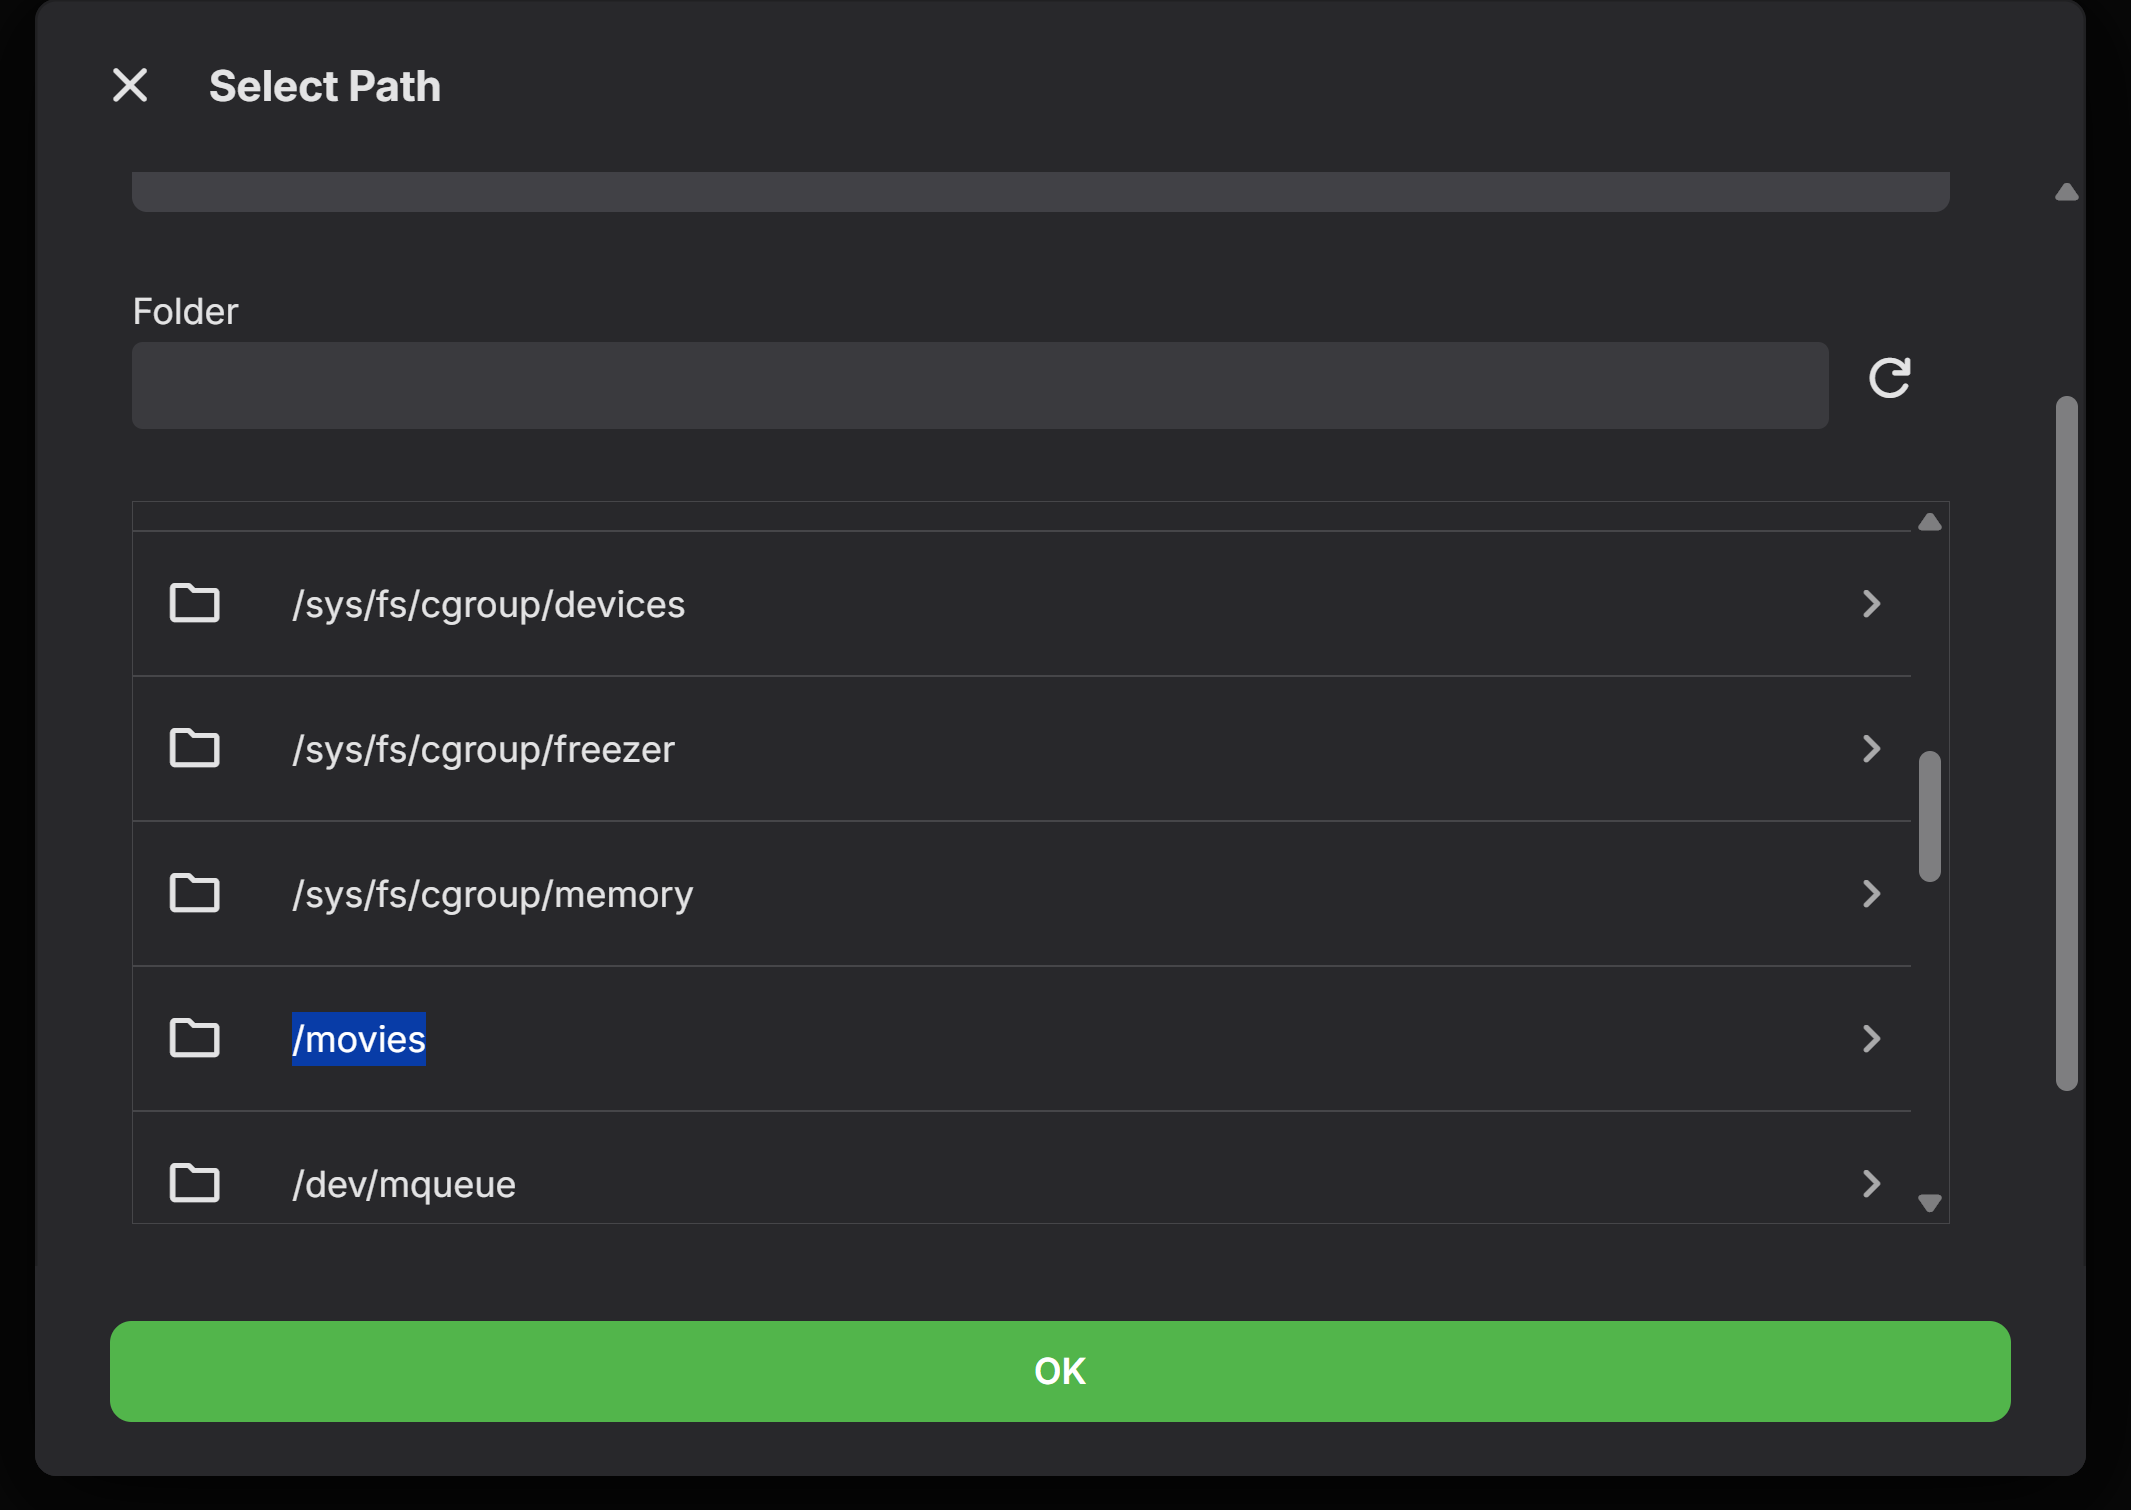Screen dimensions: 2131x1510
Task: Click folder icon for /sys/fs/cgroup/devices
Action: 194,604
